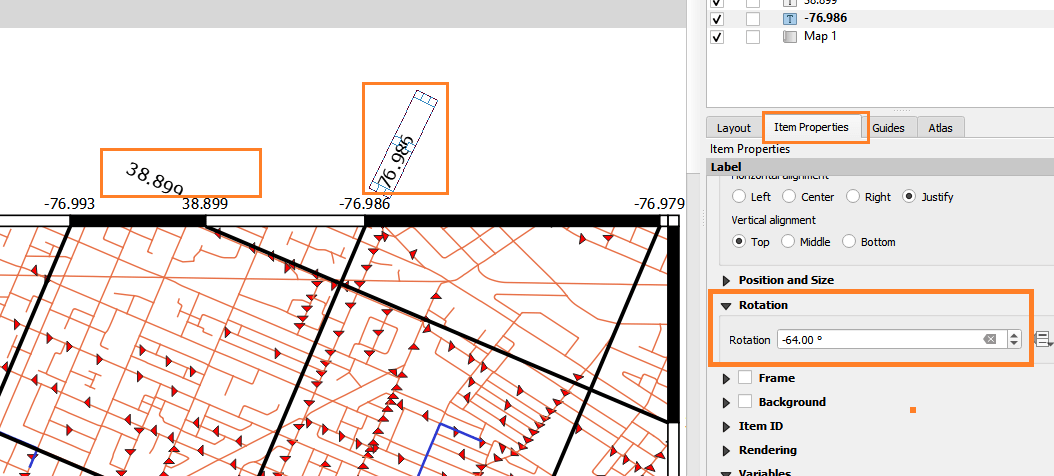Toggle visibility checkbox for Map 1
Screen dimensions: 1054x476
tap(717, 37)
